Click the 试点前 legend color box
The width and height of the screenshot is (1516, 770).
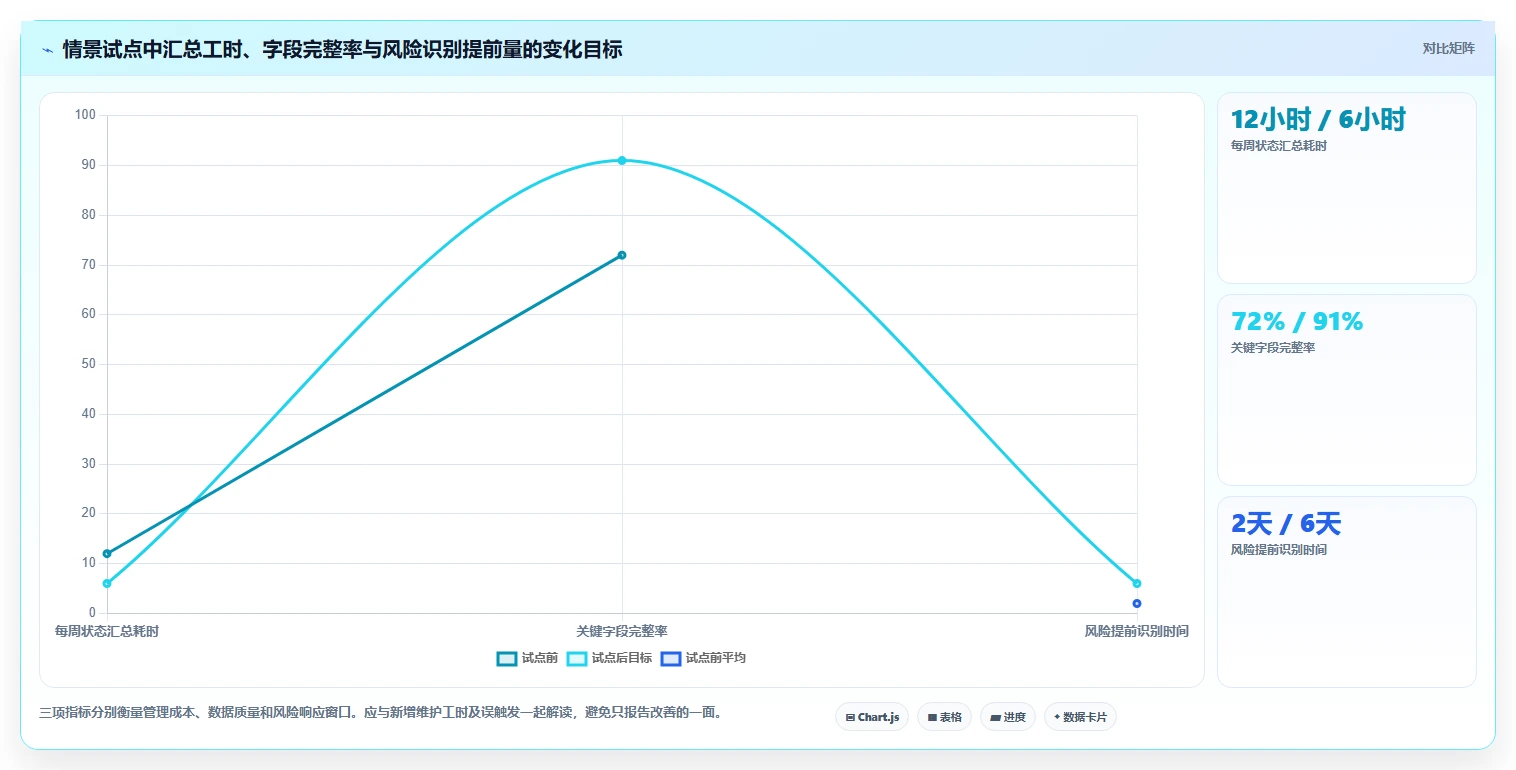pos(507,658)
